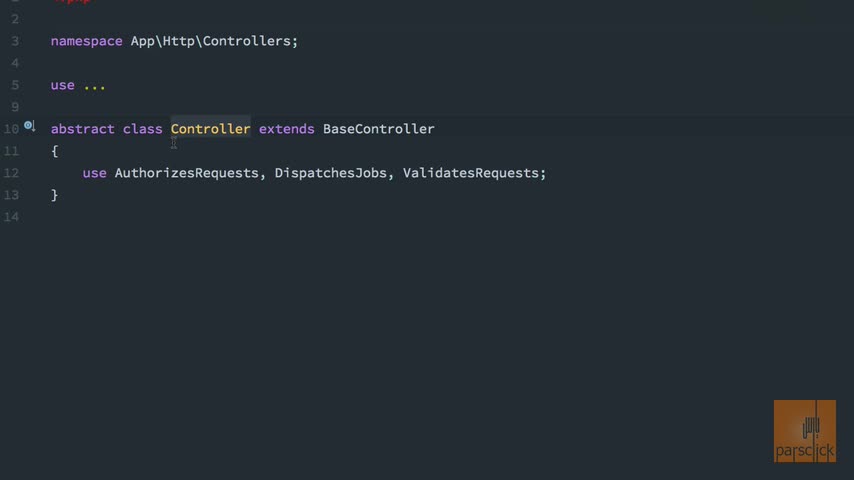This screenshot has width=854, height=480.
Task: Place cursor at closing brace on line 13
Action: point(54,195)
